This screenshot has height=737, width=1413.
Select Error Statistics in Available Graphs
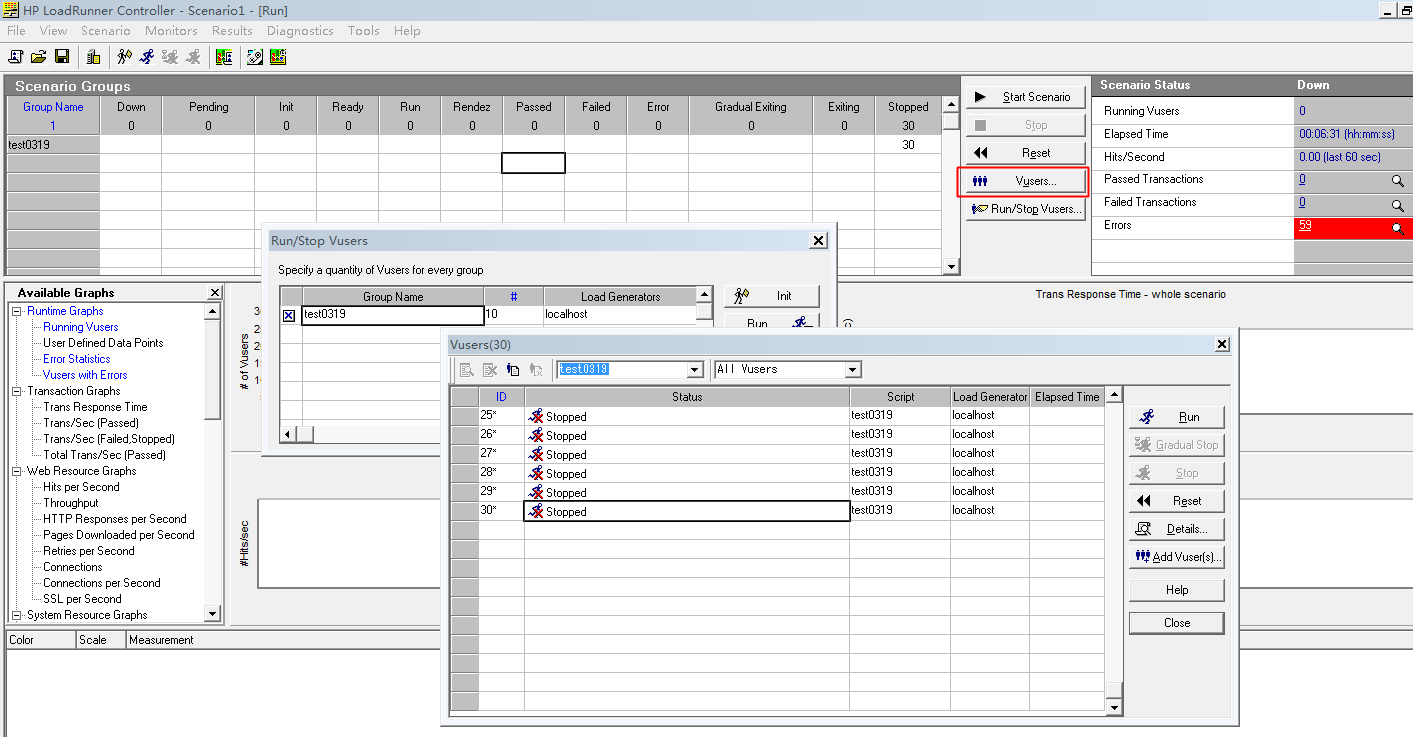[77, 359]
